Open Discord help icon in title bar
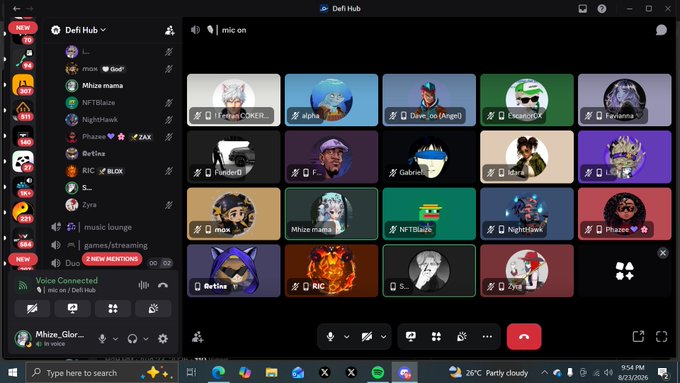Image resolution: width=680 pixels, height=383 pixels. [602, 8]
